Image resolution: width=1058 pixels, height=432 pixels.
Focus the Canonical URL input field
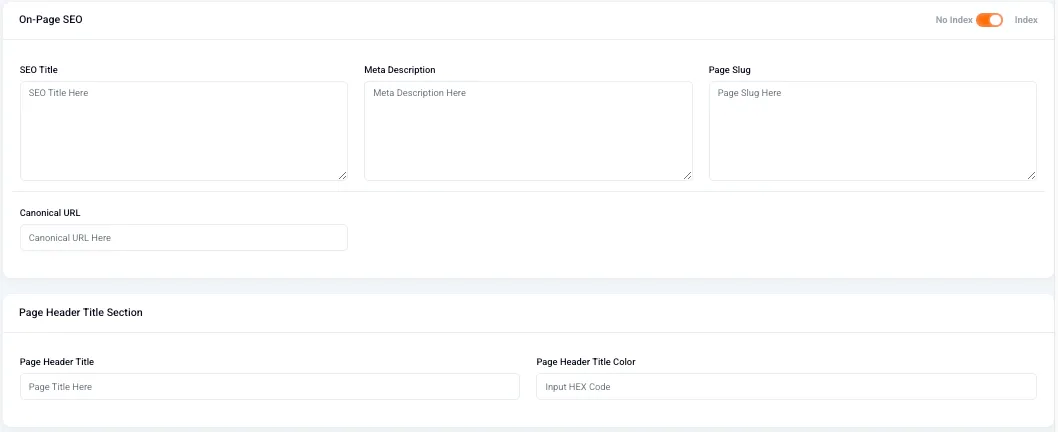(x=184, y=238)
